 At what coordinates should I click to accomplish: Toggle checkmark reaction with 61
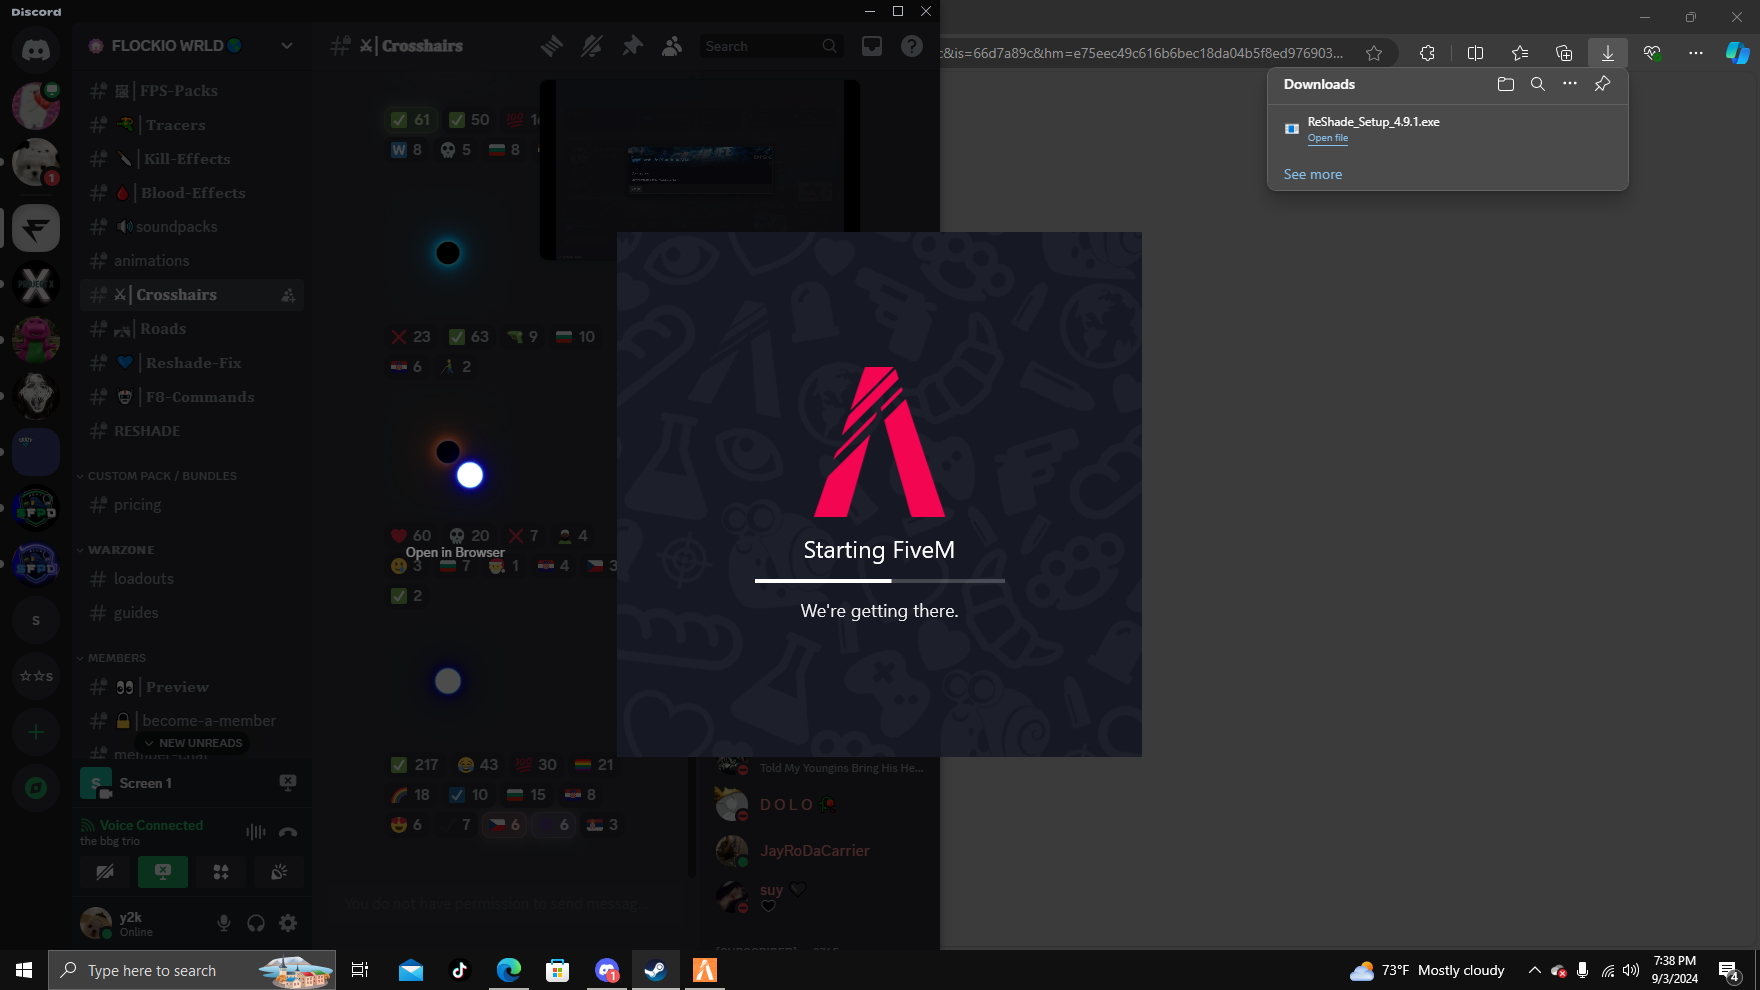tap(411, 120)
